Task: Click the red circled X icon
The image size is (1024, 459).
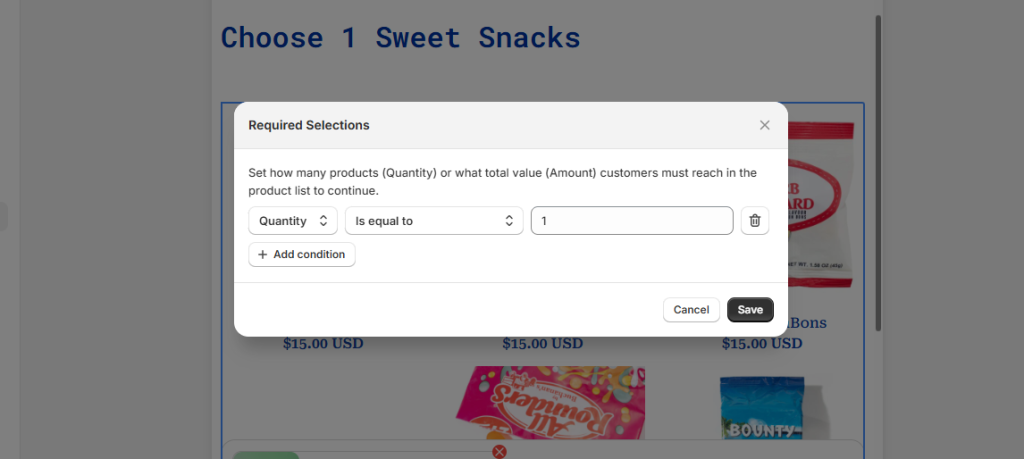Action: 499,452
